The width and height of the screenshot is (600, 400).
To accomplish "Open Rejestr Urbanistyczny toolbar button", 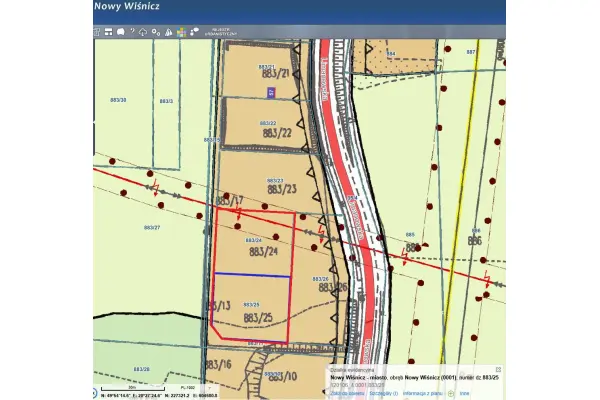I will [221, 32].
